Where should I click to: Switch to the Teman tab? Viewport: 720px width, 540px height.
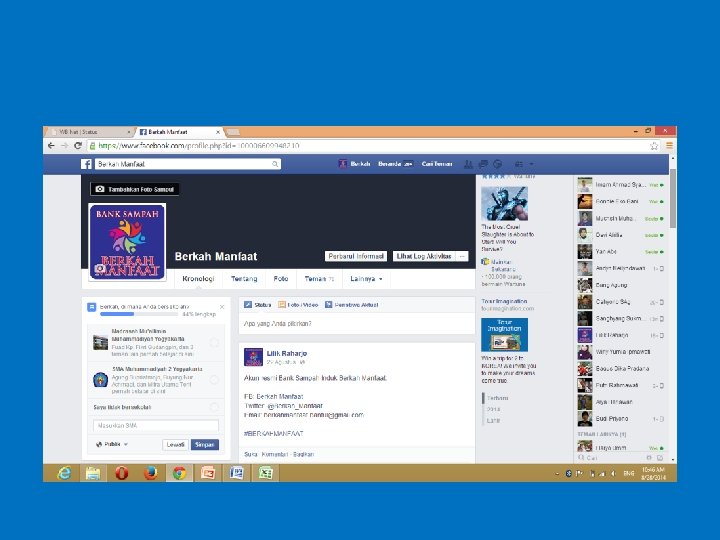(319, 279)
